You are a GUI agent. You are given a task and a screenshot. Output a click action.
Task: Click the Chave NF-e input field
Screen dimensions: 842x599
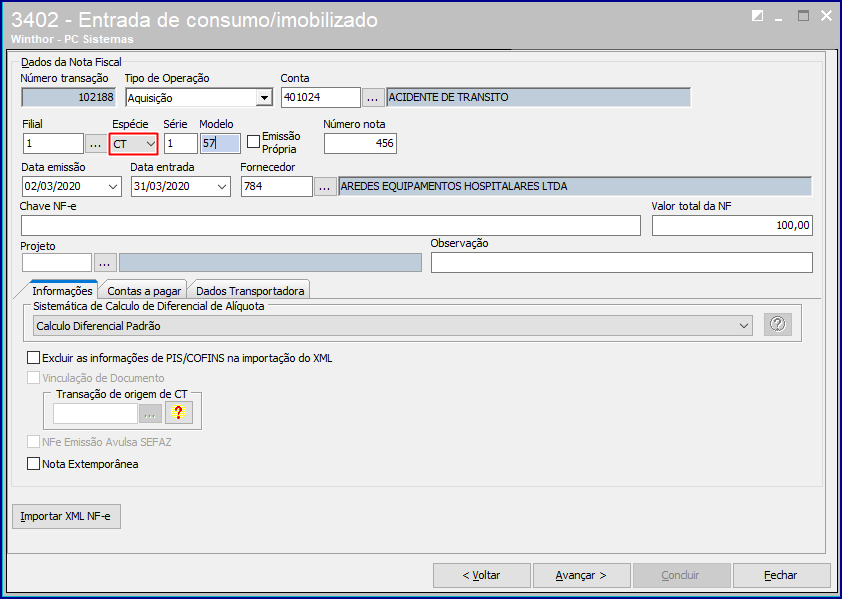[x=331, y=226]
